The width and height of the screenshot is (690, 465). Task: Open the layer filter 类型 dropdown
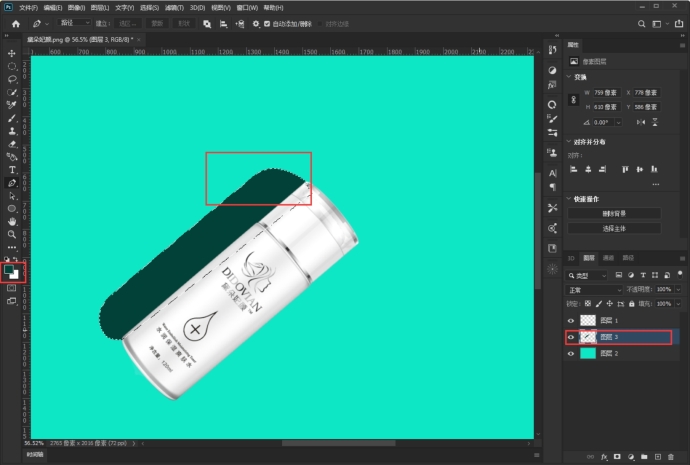click(587, 275)
